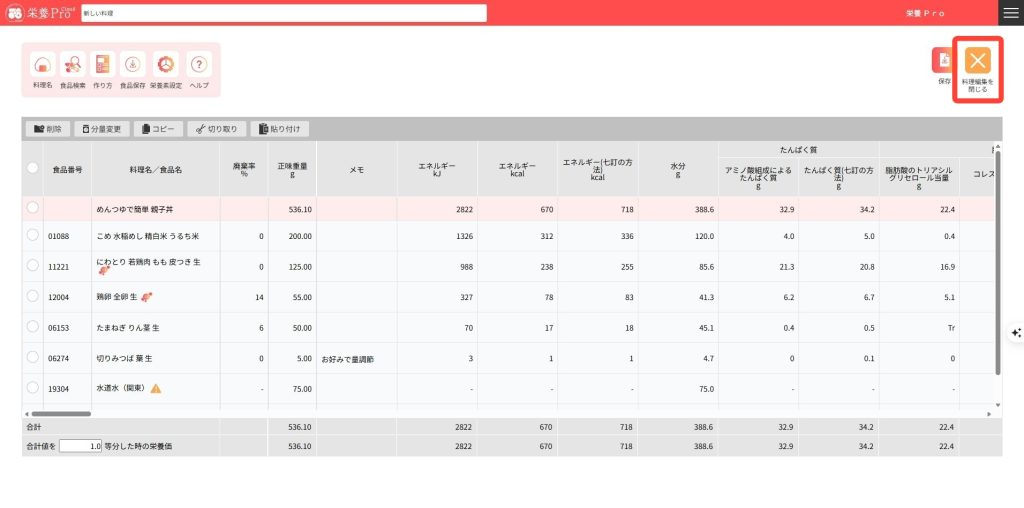Screen dimensions: 1024x508
Task: Click the 1326 kJ cell for こめ
Action: tap(437, 236)
